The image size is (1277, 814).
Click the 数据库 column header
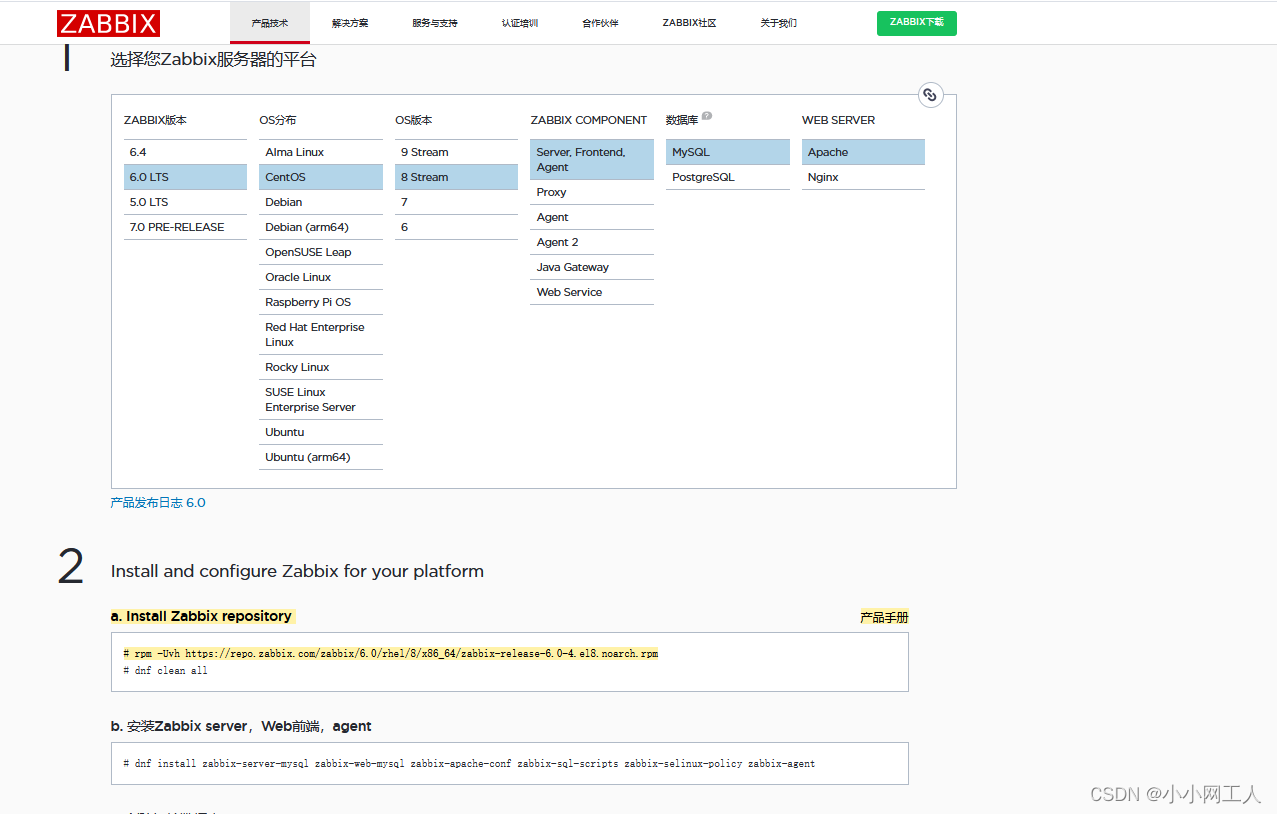(x=682, y=120)
